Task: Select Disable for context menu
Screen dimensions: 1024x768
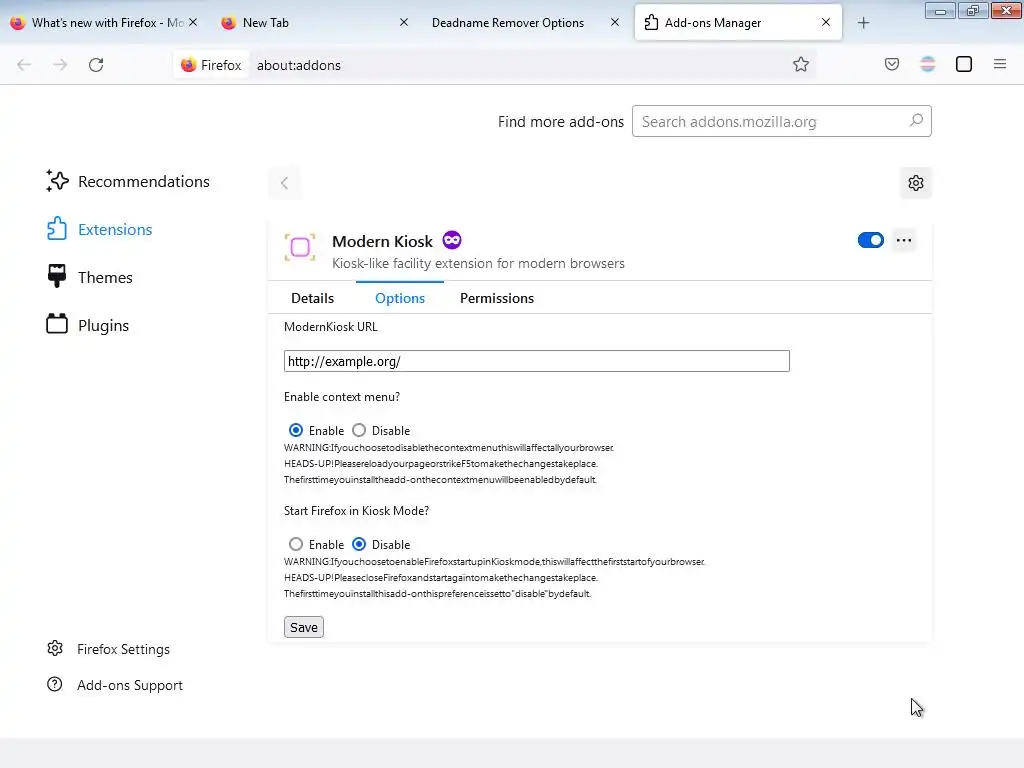Action: (x=359, y=430)
